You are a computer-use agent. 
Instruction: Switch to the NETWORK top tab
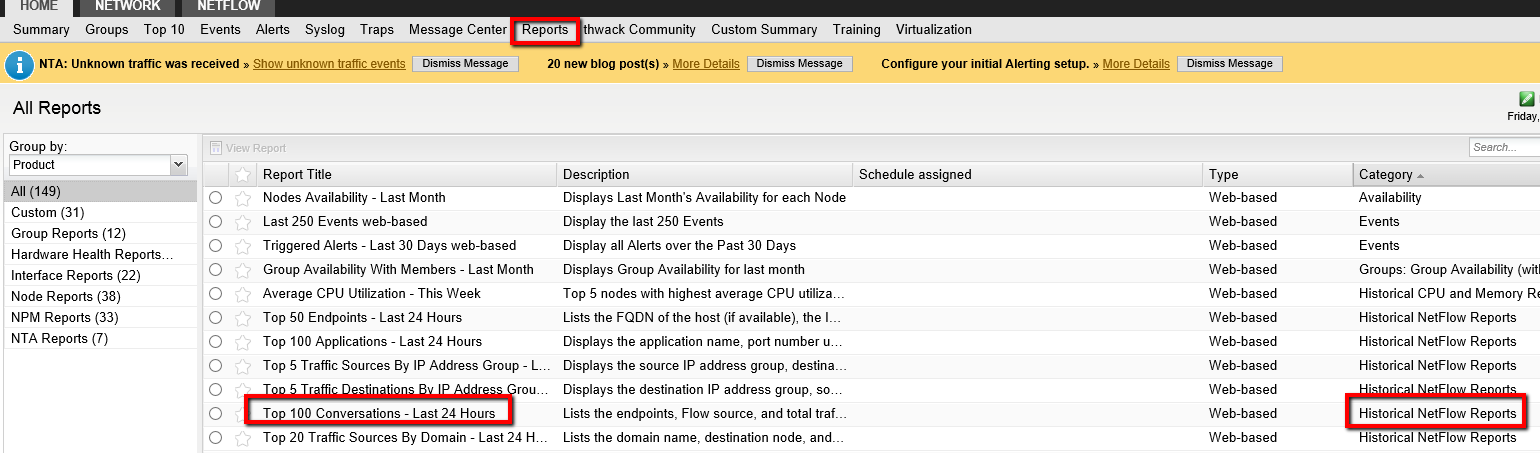pos(128,7)
